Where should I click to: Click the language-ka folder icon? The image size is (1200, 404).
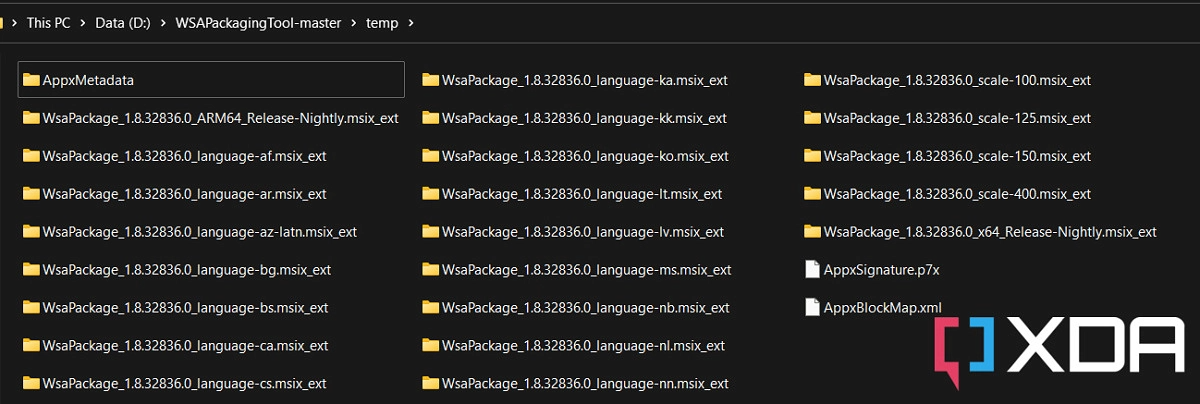point(431,80)
